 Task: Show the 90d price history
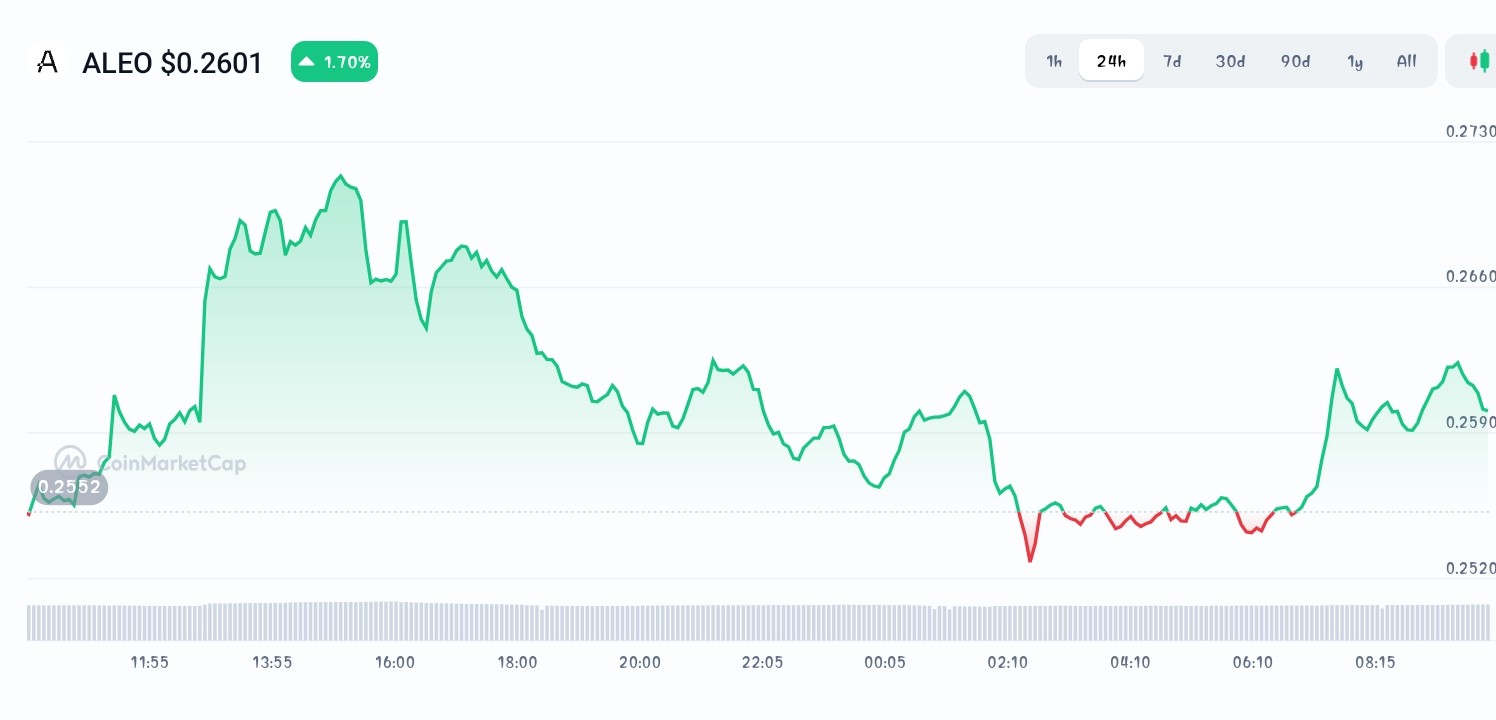coord(1295,61)
